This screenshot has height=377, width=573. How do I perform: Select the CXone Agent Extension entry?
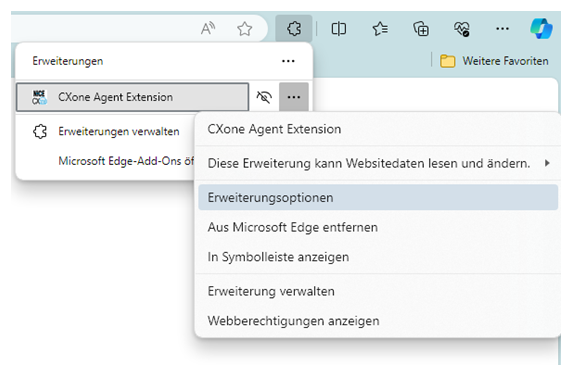tap(132, 97)
